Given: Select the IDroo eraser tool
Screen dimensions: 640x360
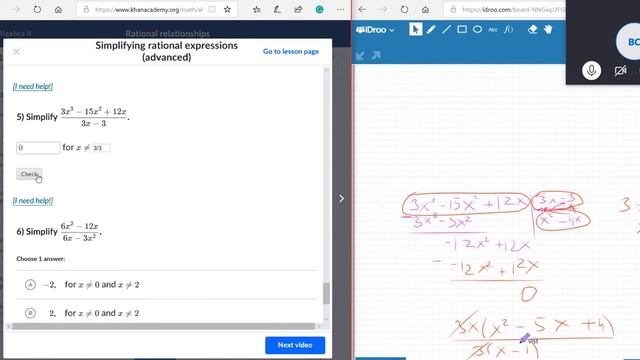Looking at the screenshot, I should (x=532, y=29).
